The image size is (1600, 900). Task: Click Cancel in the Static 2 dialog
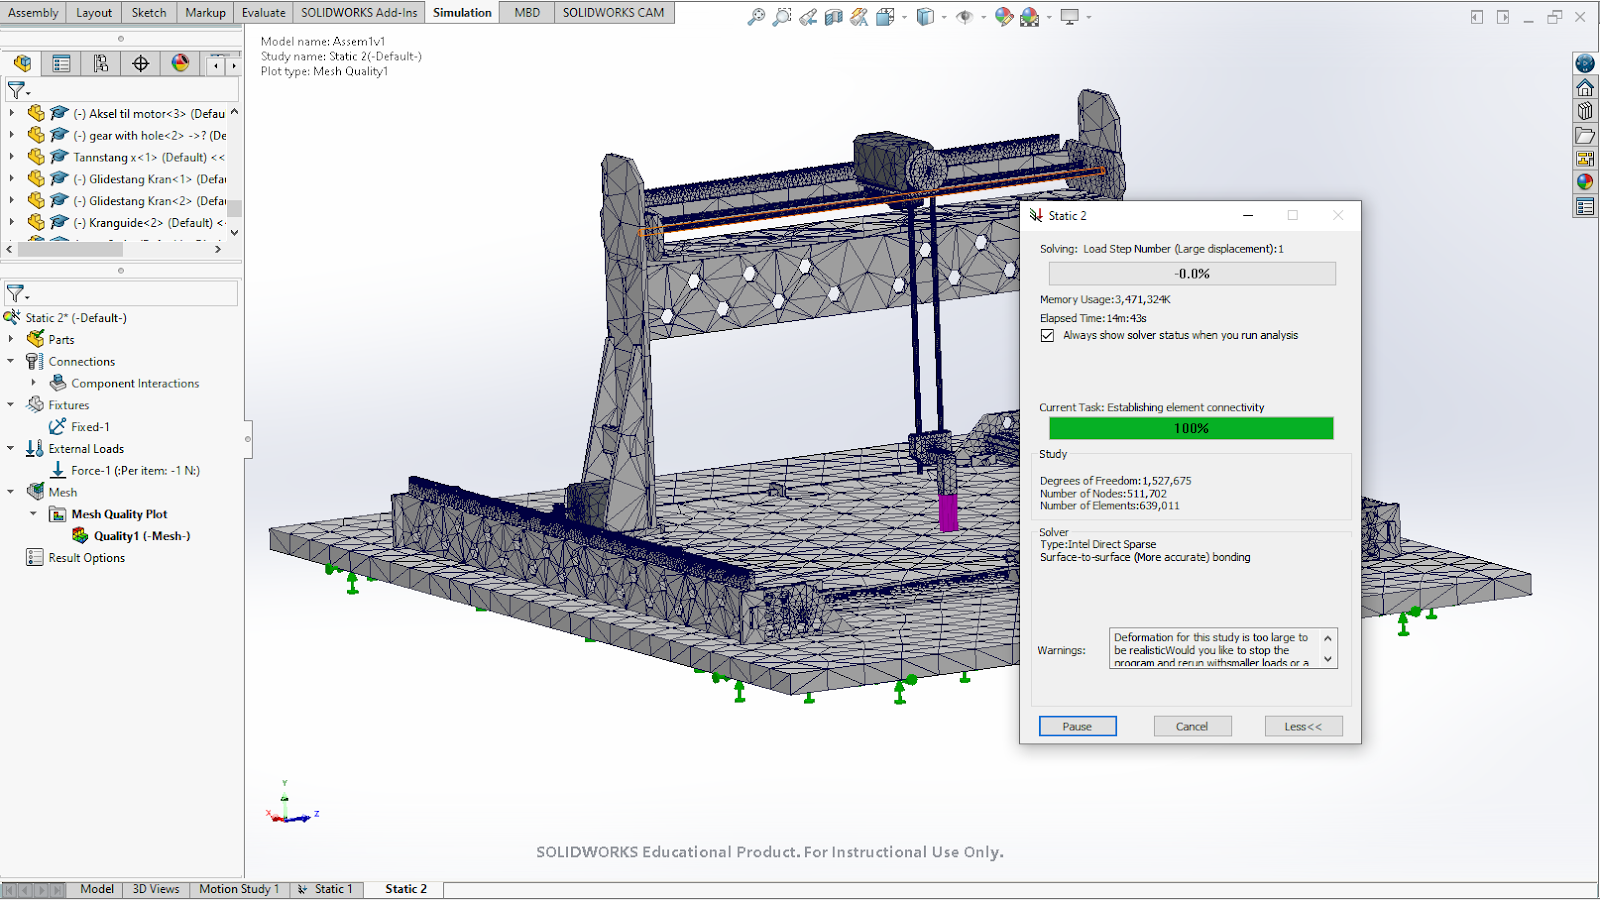click(1192, 726)
